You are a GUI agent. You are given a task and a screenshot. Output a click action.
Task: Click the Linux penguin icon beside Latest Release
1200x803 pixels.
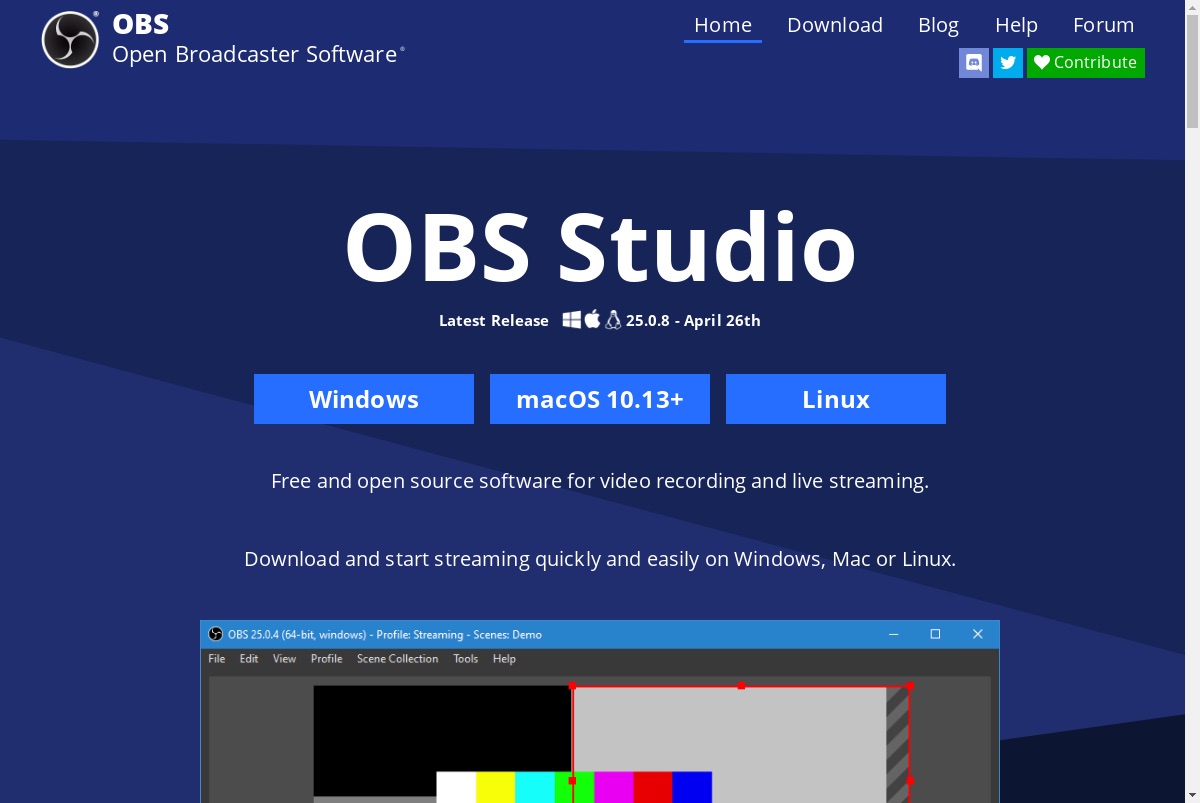click(613, 320)
